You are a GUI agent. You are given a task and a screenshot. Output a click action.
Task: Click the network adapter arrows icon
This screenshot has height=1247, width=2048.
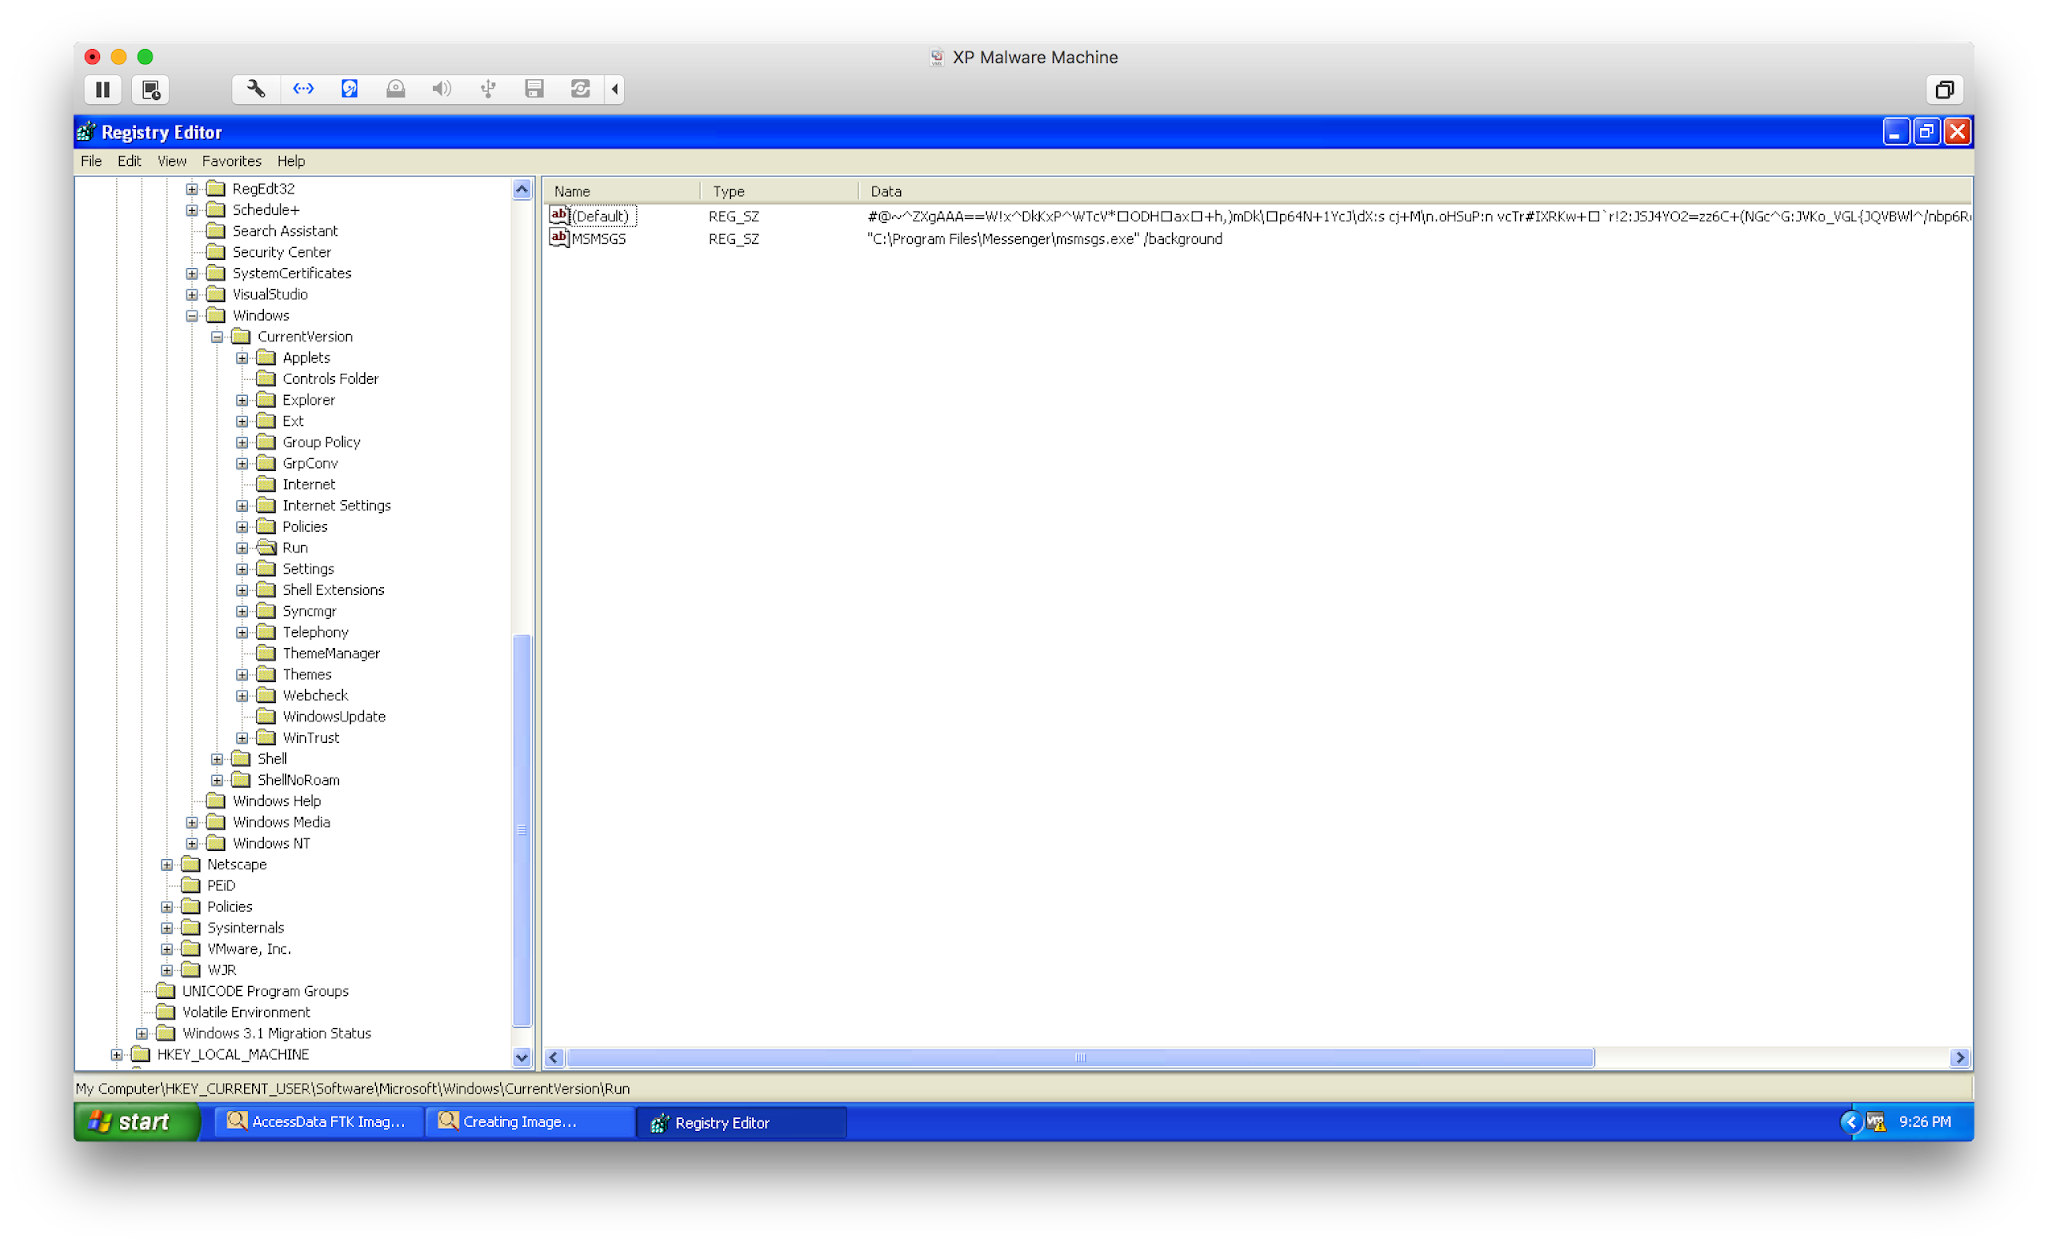pos(303,89)
